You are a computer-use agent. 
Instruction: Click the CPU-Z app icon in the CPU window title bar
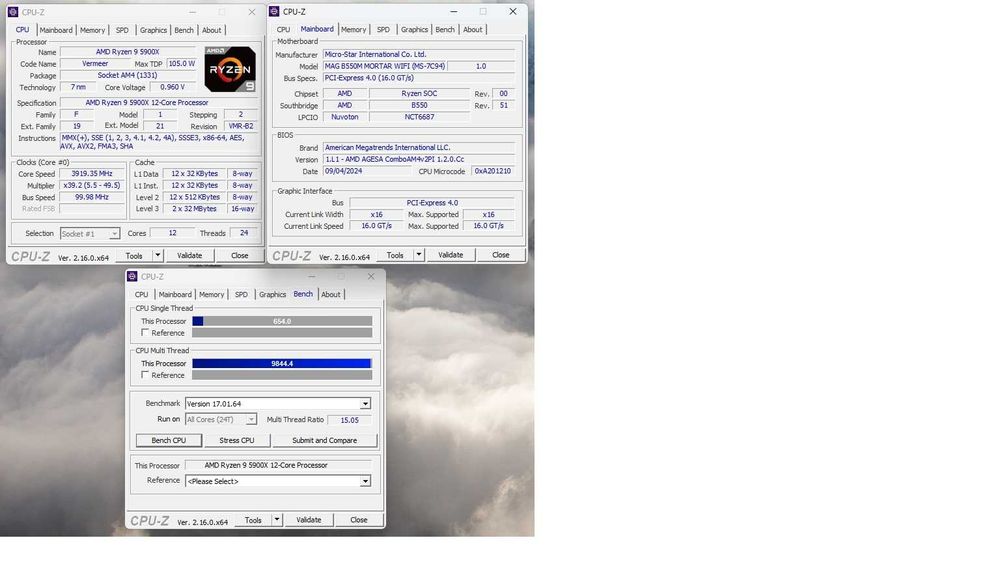click(x=13, y=12)
